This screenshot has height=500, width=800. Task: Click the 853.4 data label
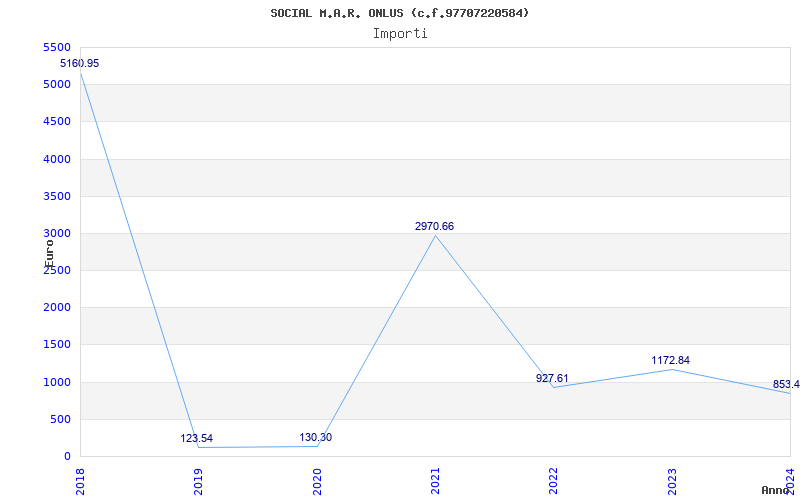[x=786, y=384]
